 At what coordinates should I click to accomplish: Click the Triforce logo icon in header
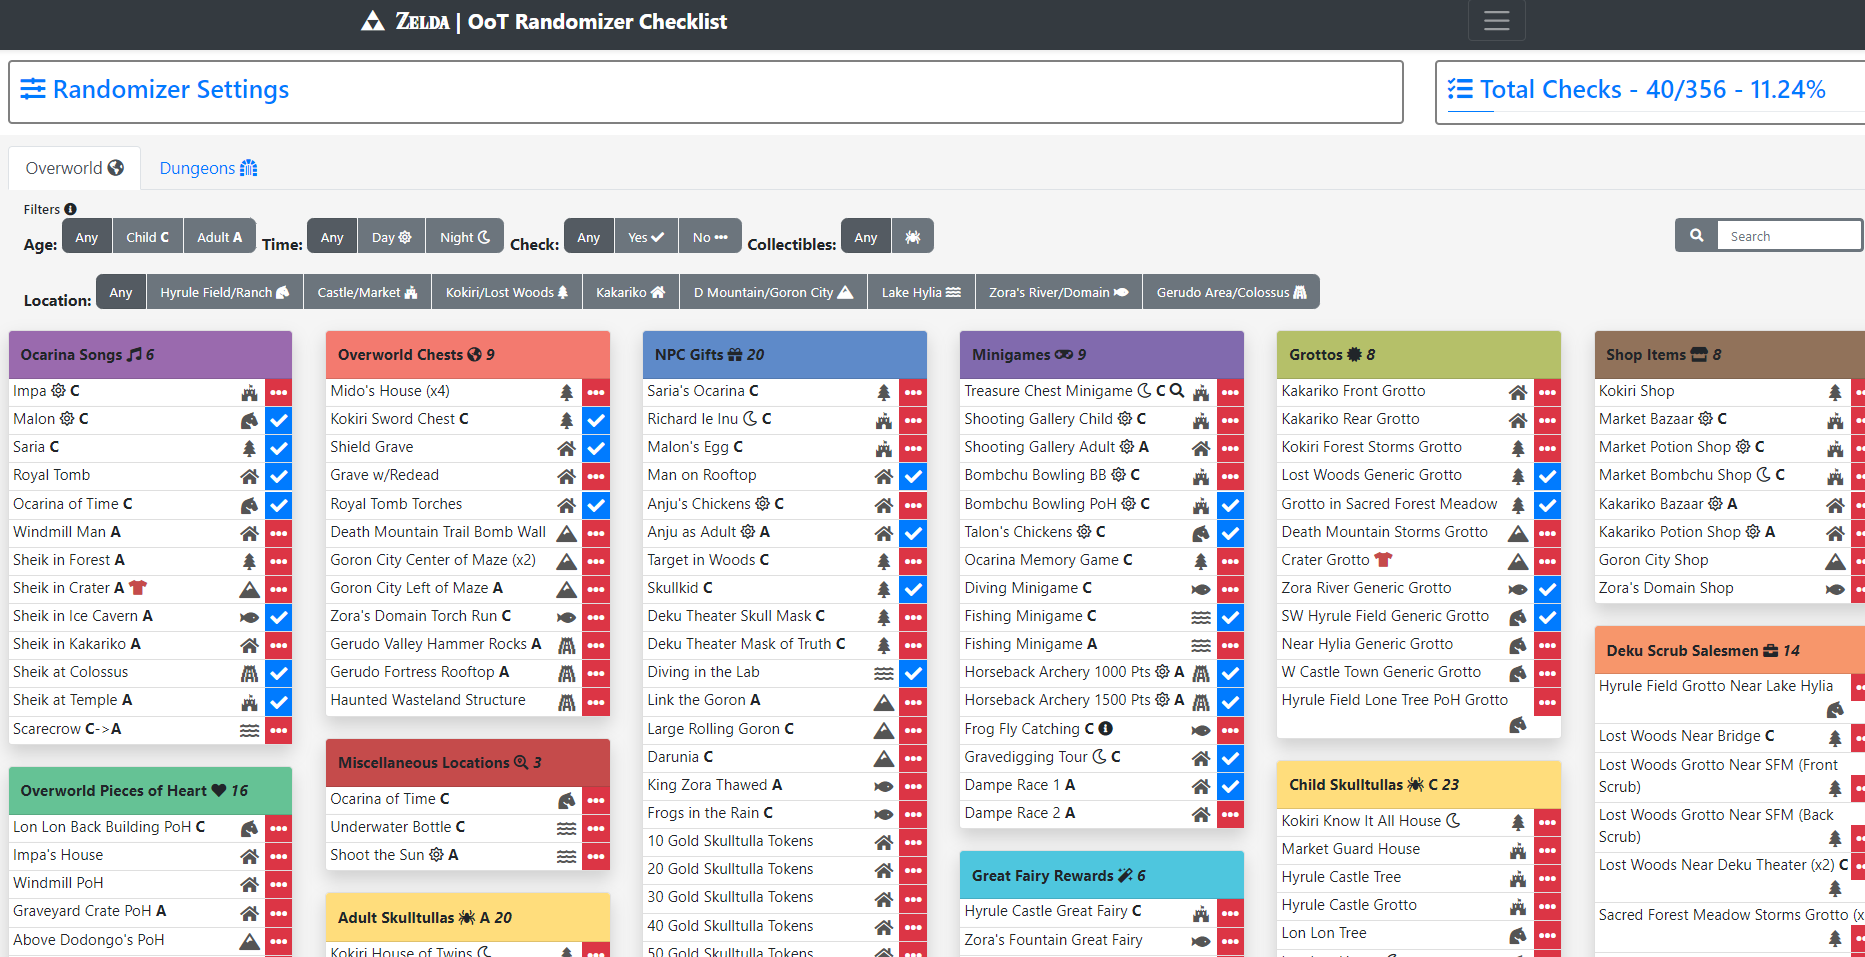(x=372, y=21)
